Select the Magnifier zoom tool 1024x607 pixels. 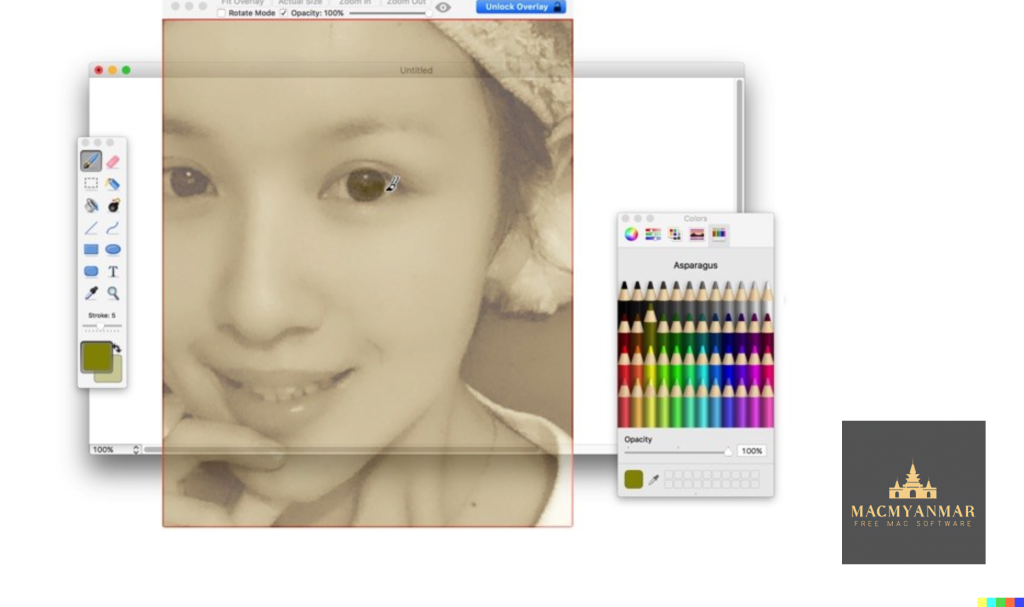(x=113, y=293)
